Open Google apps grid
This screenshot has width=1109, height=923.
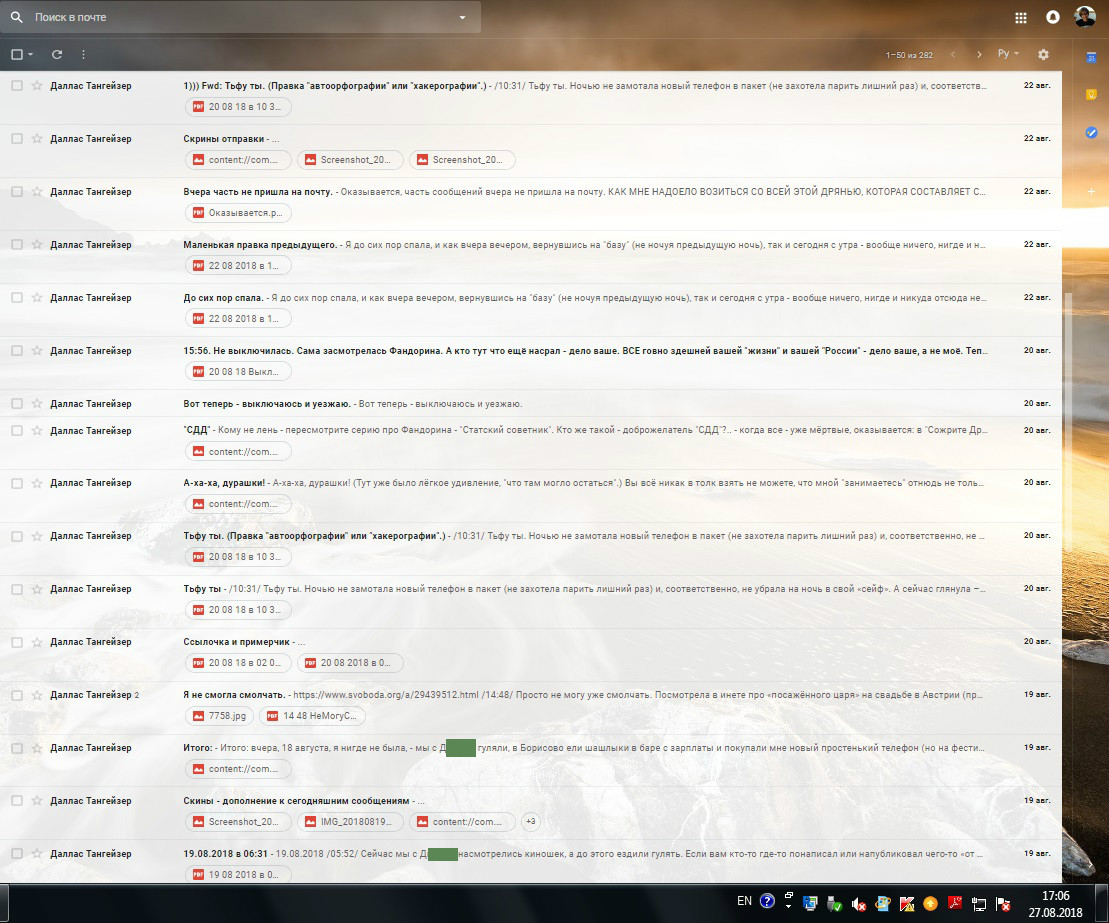pyautogui.click(x=1021, y=17)
